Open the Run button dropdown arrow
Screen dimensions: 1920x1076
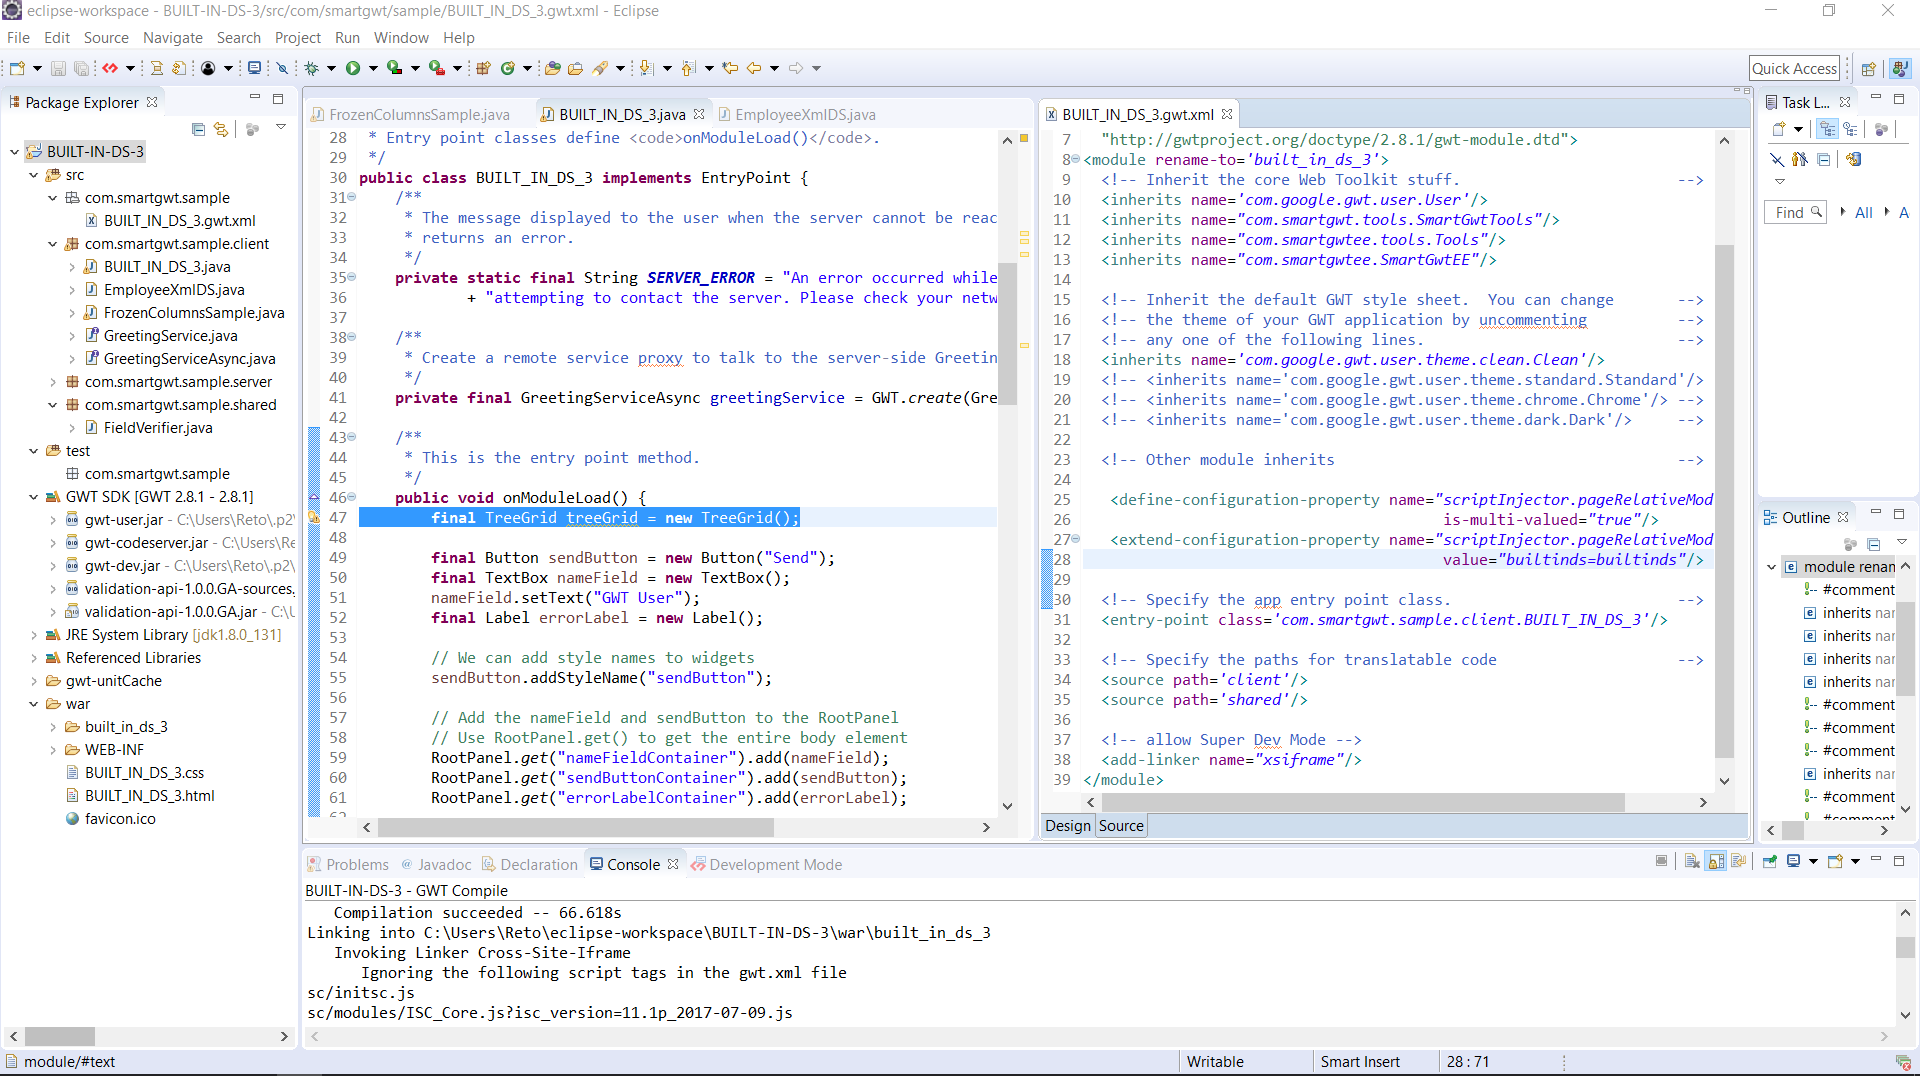[x=373, y=68]
